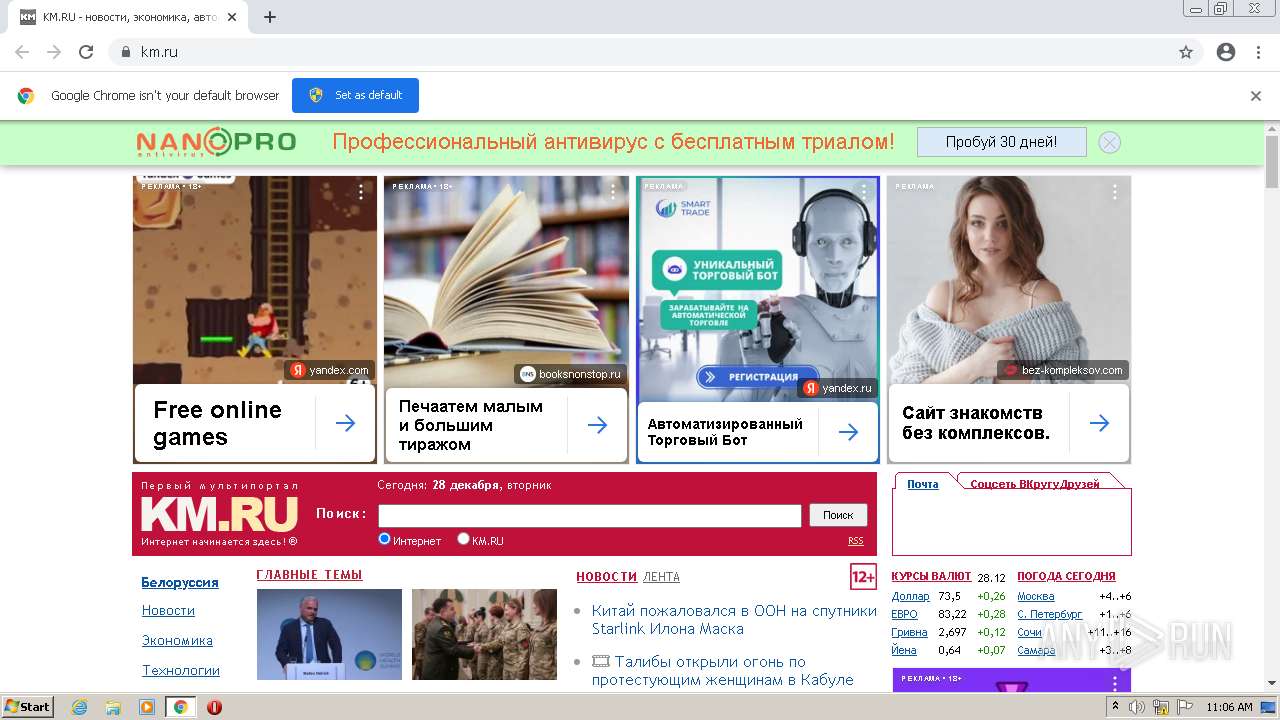Select the Интернет search radio button
Screen dimensions: 1280x720
point(384,539)
